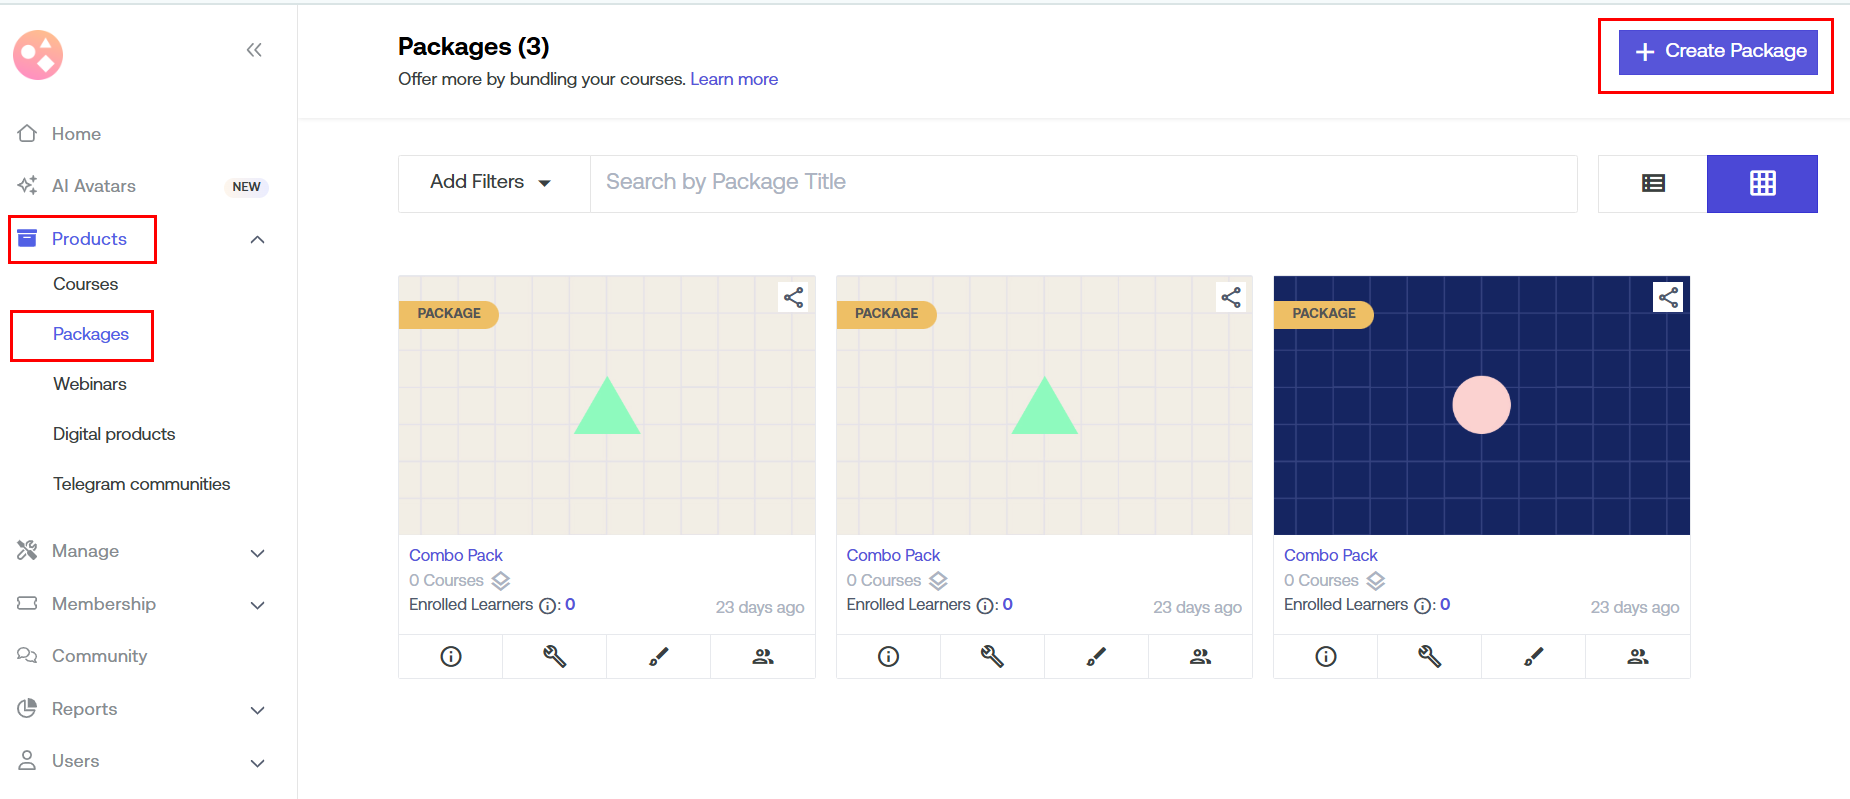Image resolution: width=1850 pixels, height=799 pixels.
Task: Click the Search by Package Title field
Action: coord(1083,182)
